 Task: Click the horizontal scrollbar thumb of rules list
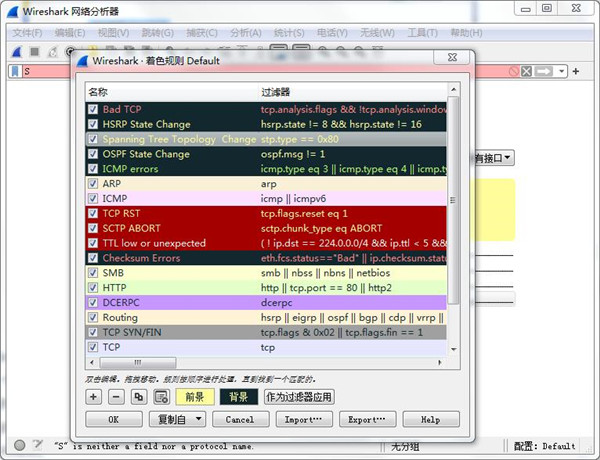[138, 362]
